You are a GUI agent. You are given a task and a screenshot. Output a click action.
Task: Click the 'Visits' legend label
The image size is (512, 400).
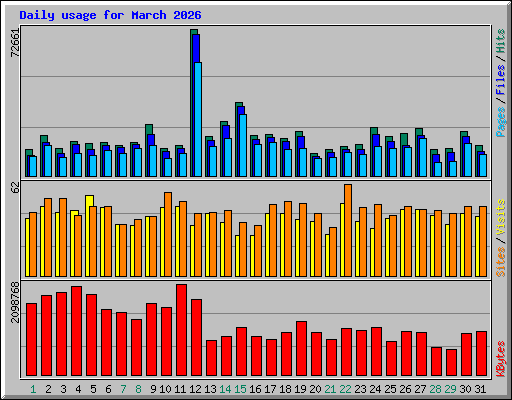(x=500, y=218)
